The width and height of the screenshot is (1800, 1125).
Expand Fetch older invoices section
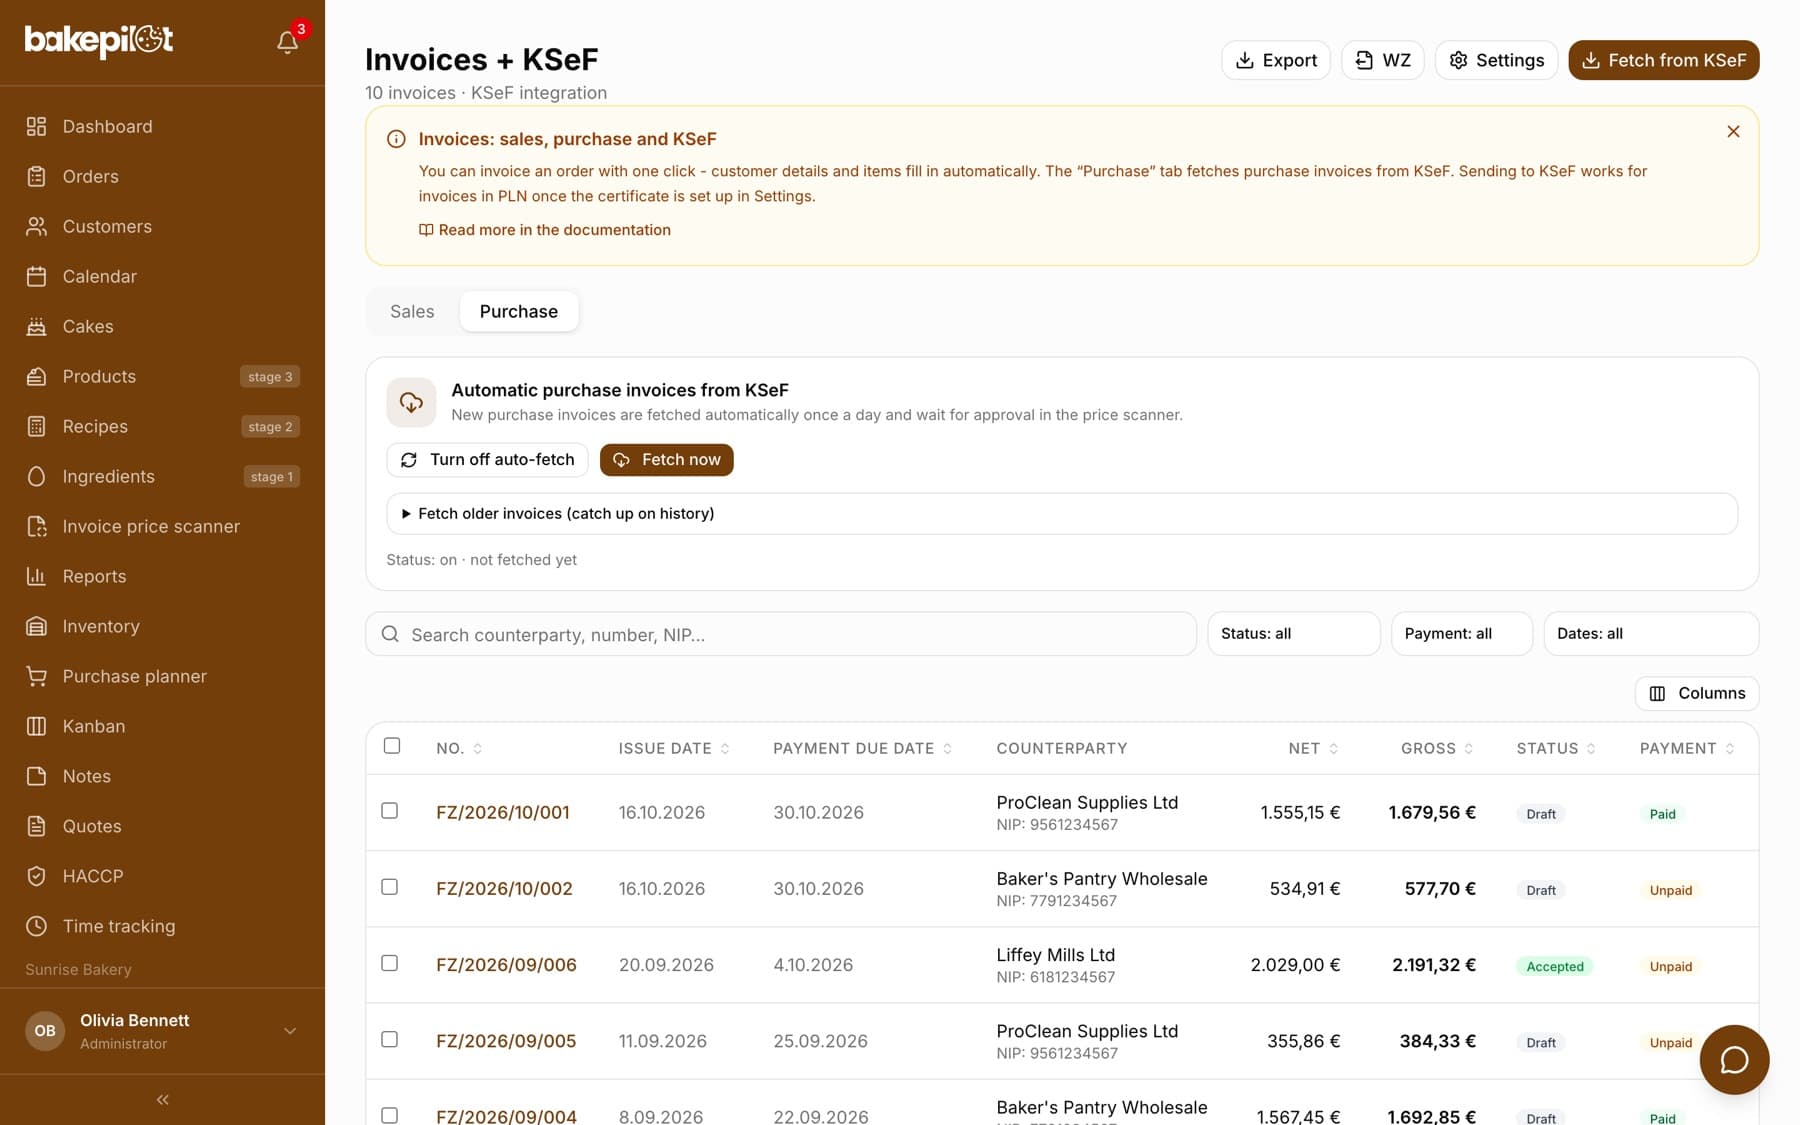click(x=1061, y=514)
